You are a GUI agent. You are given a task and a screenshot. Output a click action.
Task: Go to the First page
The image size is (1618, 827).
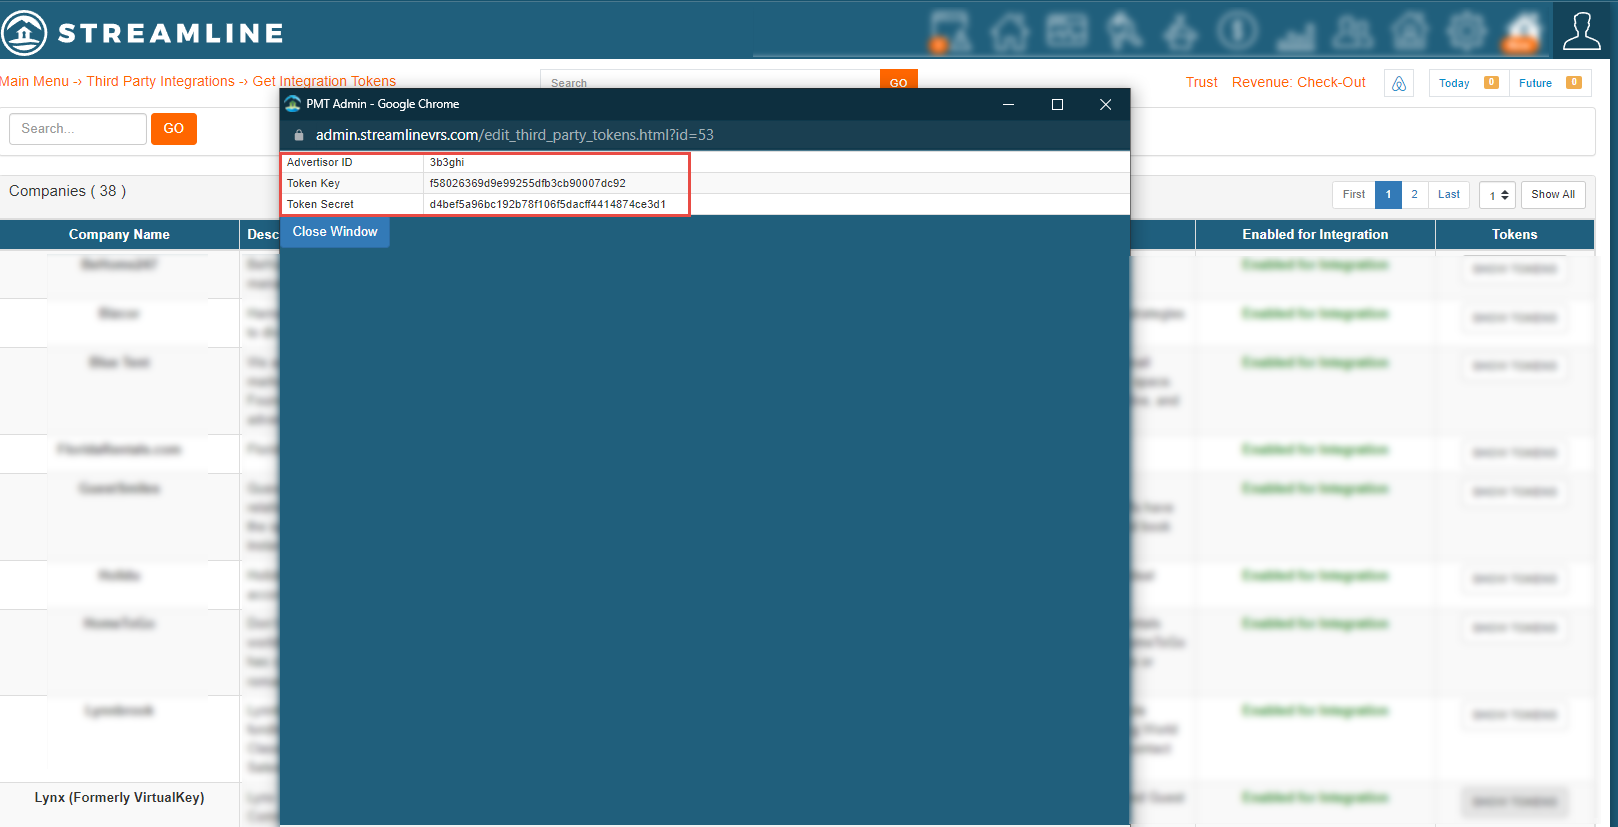(x=1354, y=195)
